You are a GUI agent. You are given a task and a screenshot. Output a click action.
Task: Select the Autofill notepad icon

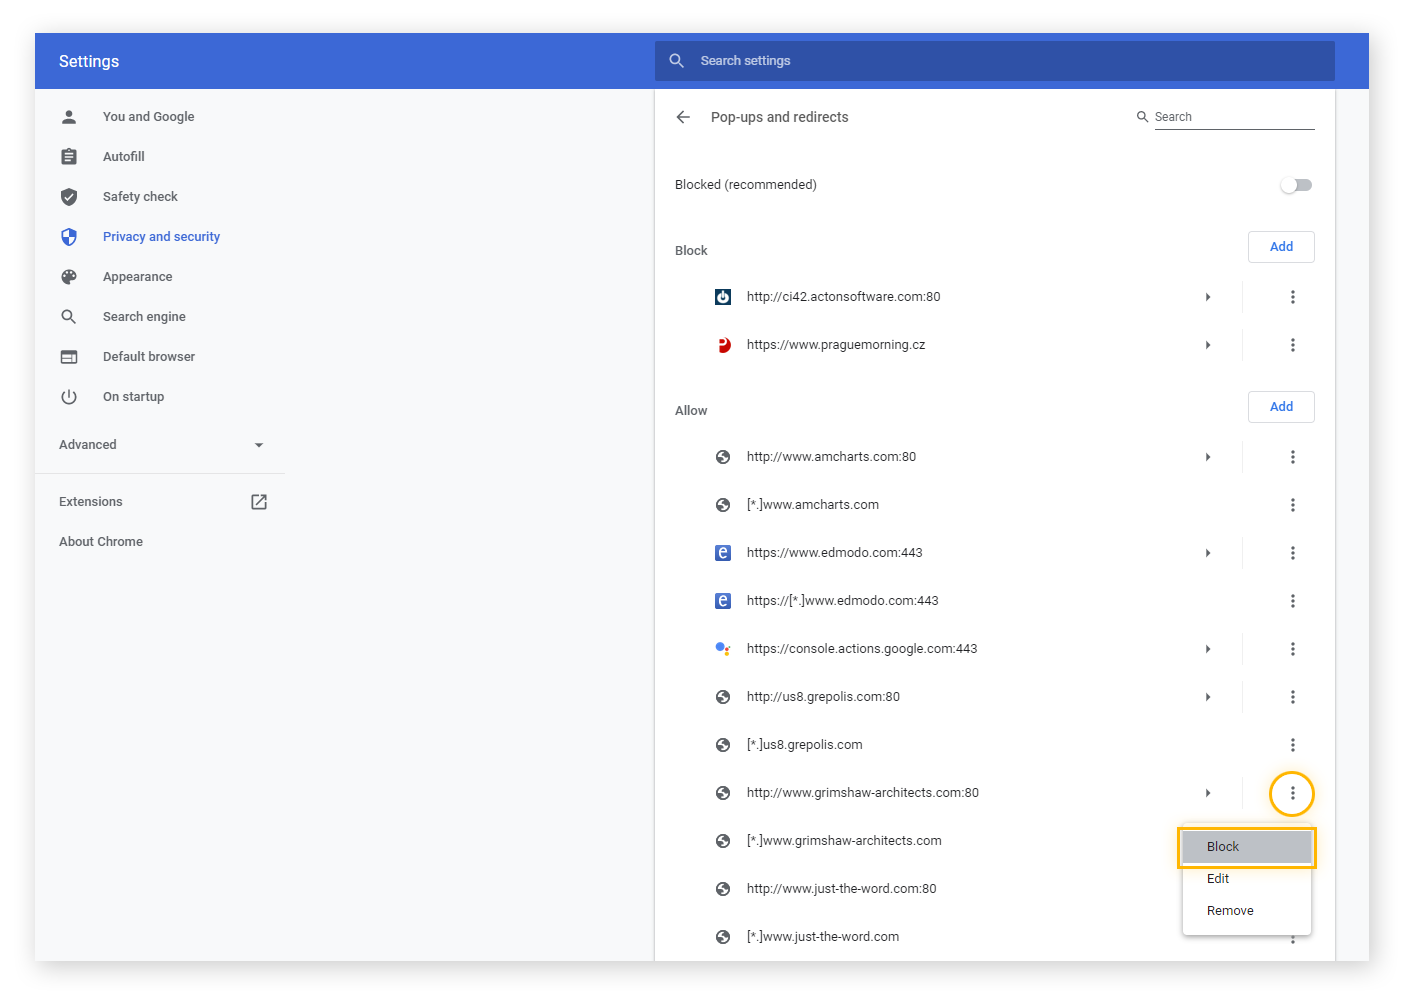click(69, 156)
